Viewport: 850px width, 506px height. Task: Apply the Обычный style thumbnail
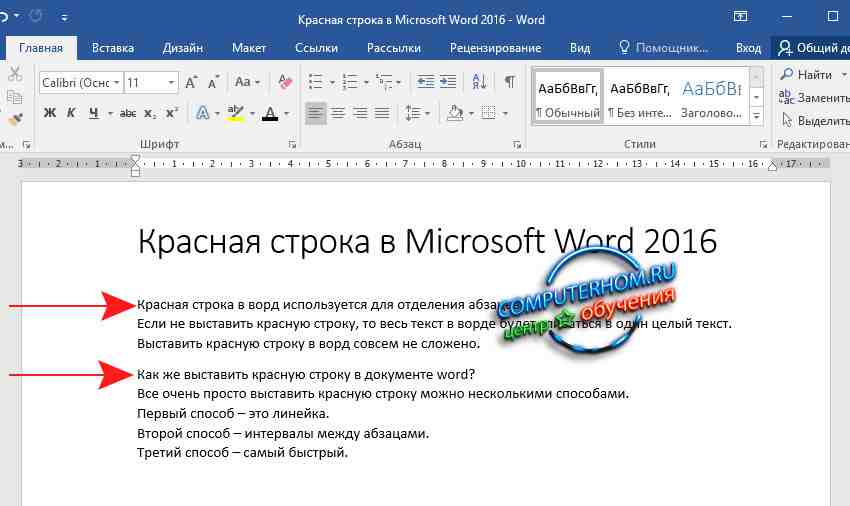click(x=567, y=98)
